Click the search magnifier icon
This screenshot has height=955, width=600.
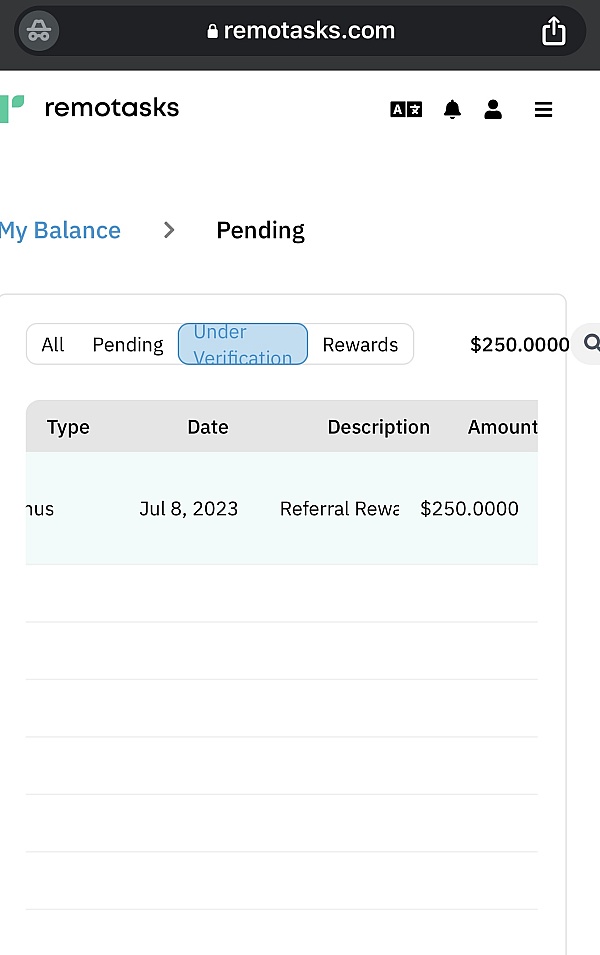[x=591, y=343]
